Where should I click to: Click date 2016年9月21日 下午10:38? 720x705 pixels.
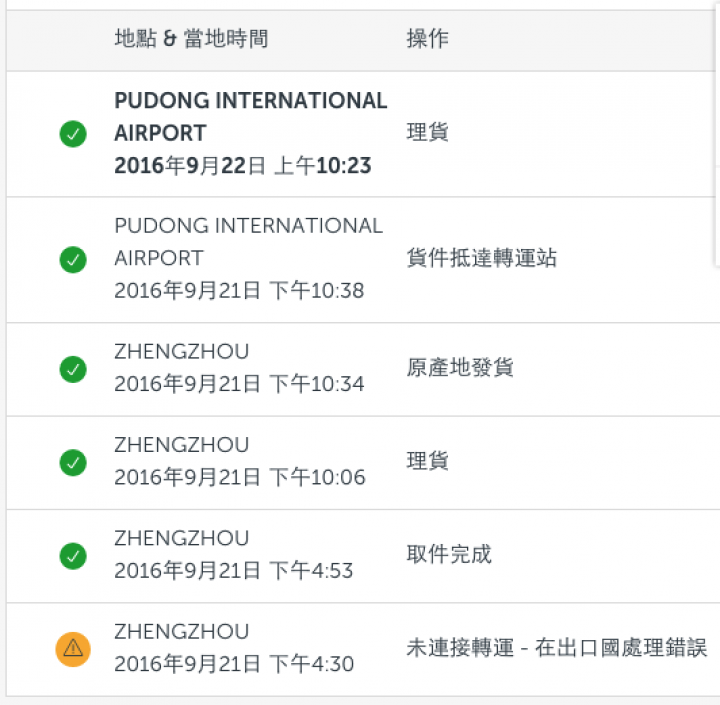tap(239, 291)
